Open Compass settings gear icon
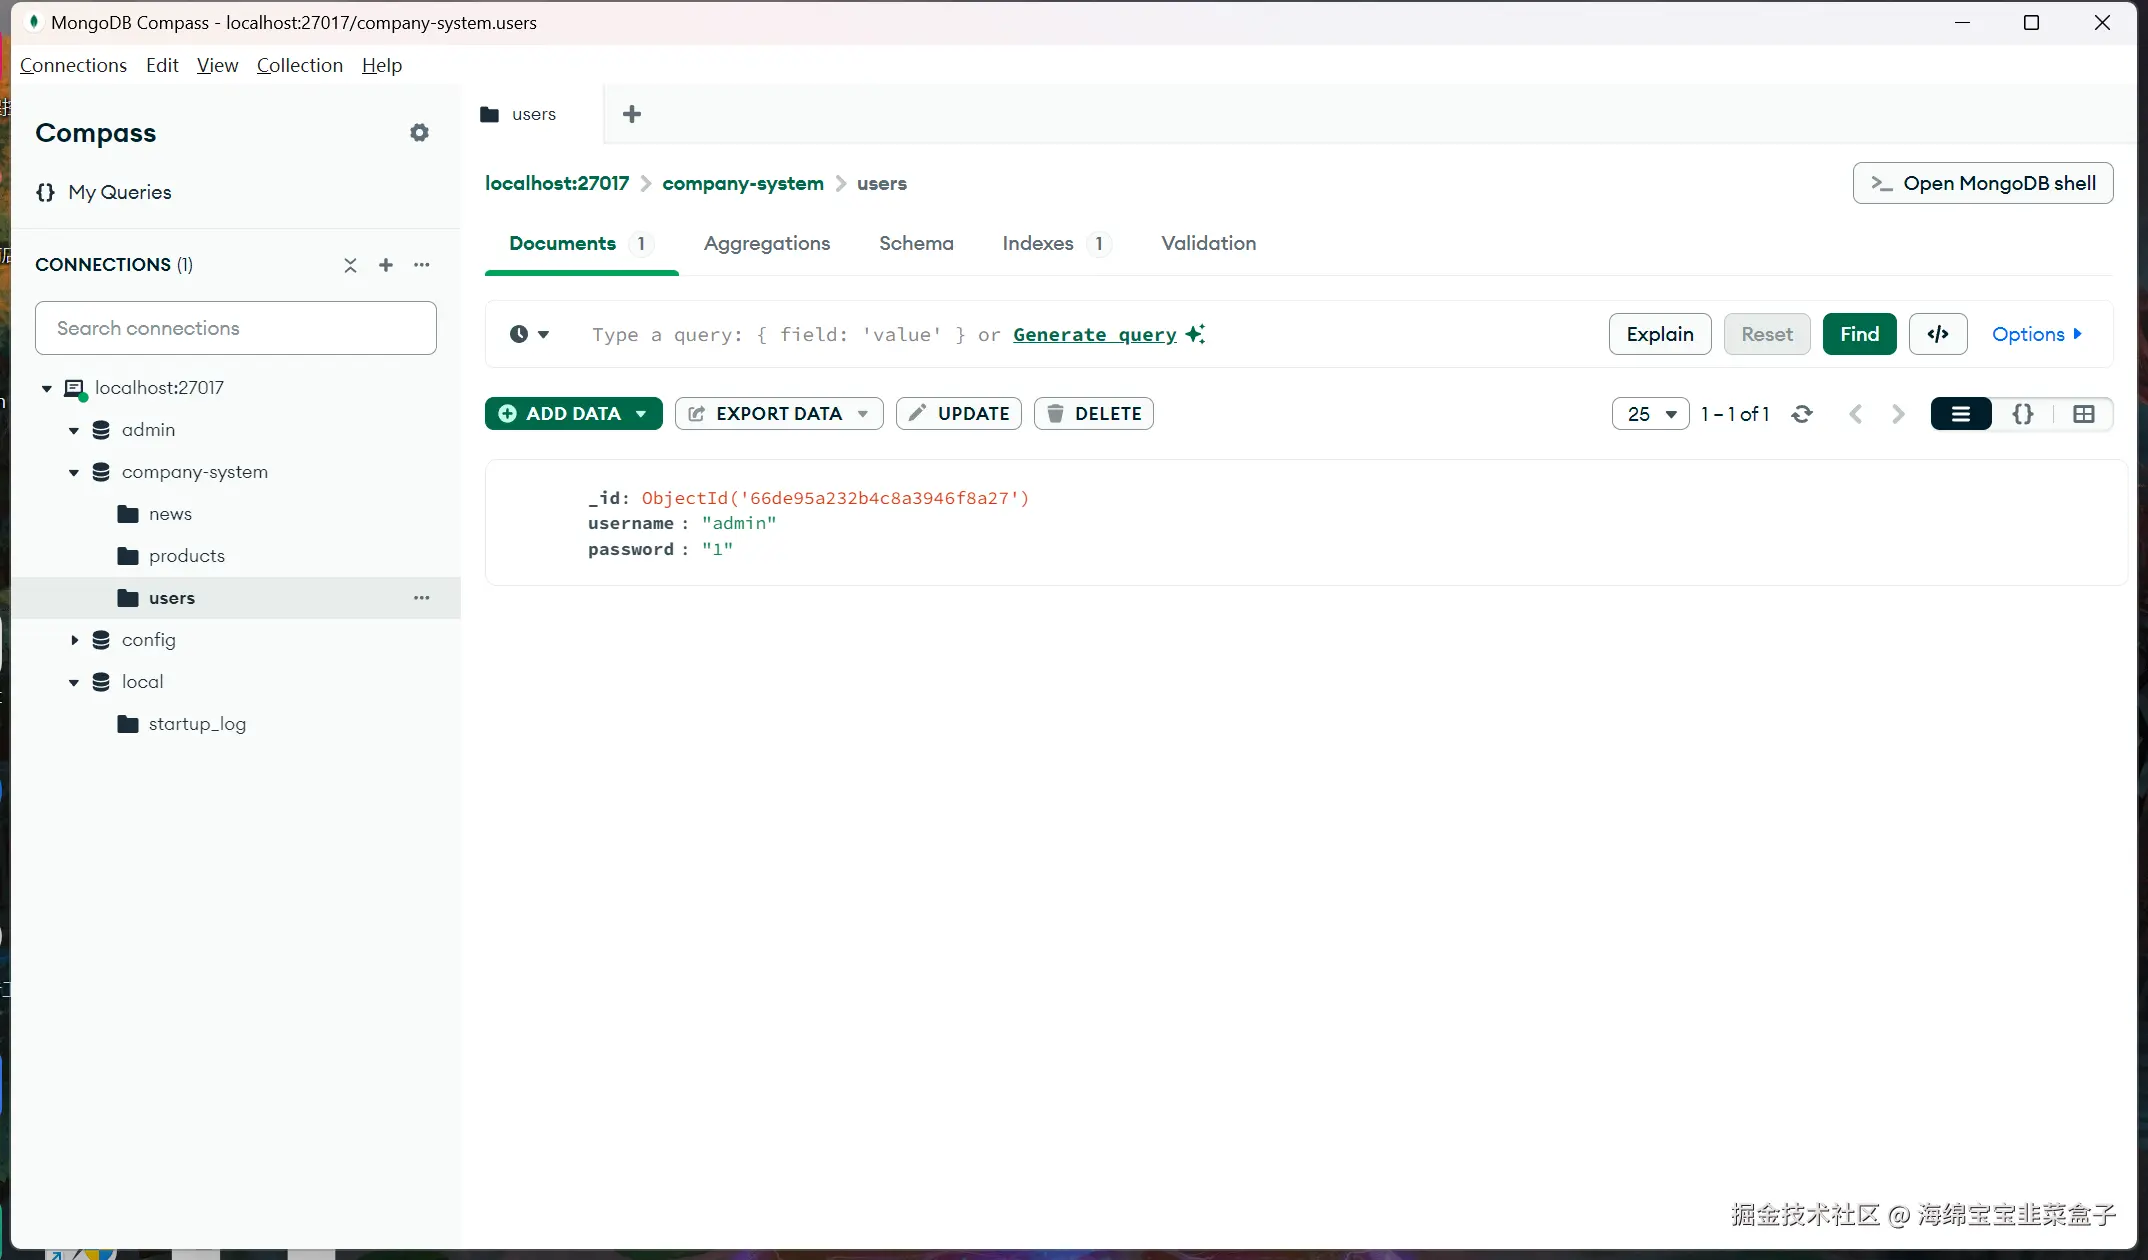Image resolution: width=2148 pixels, height=1260 pixels. point(419,133)
